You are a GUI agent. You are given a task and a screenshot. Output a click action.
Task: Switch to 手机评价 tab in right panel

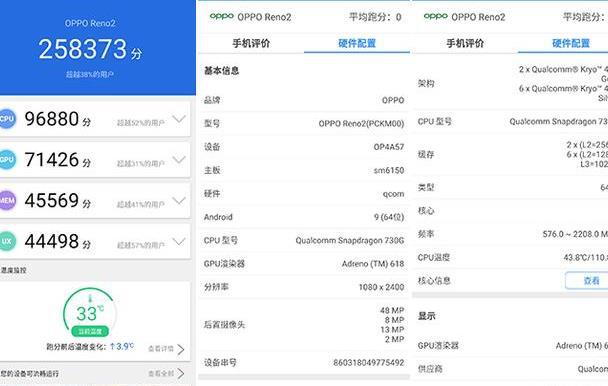(465, 43)
